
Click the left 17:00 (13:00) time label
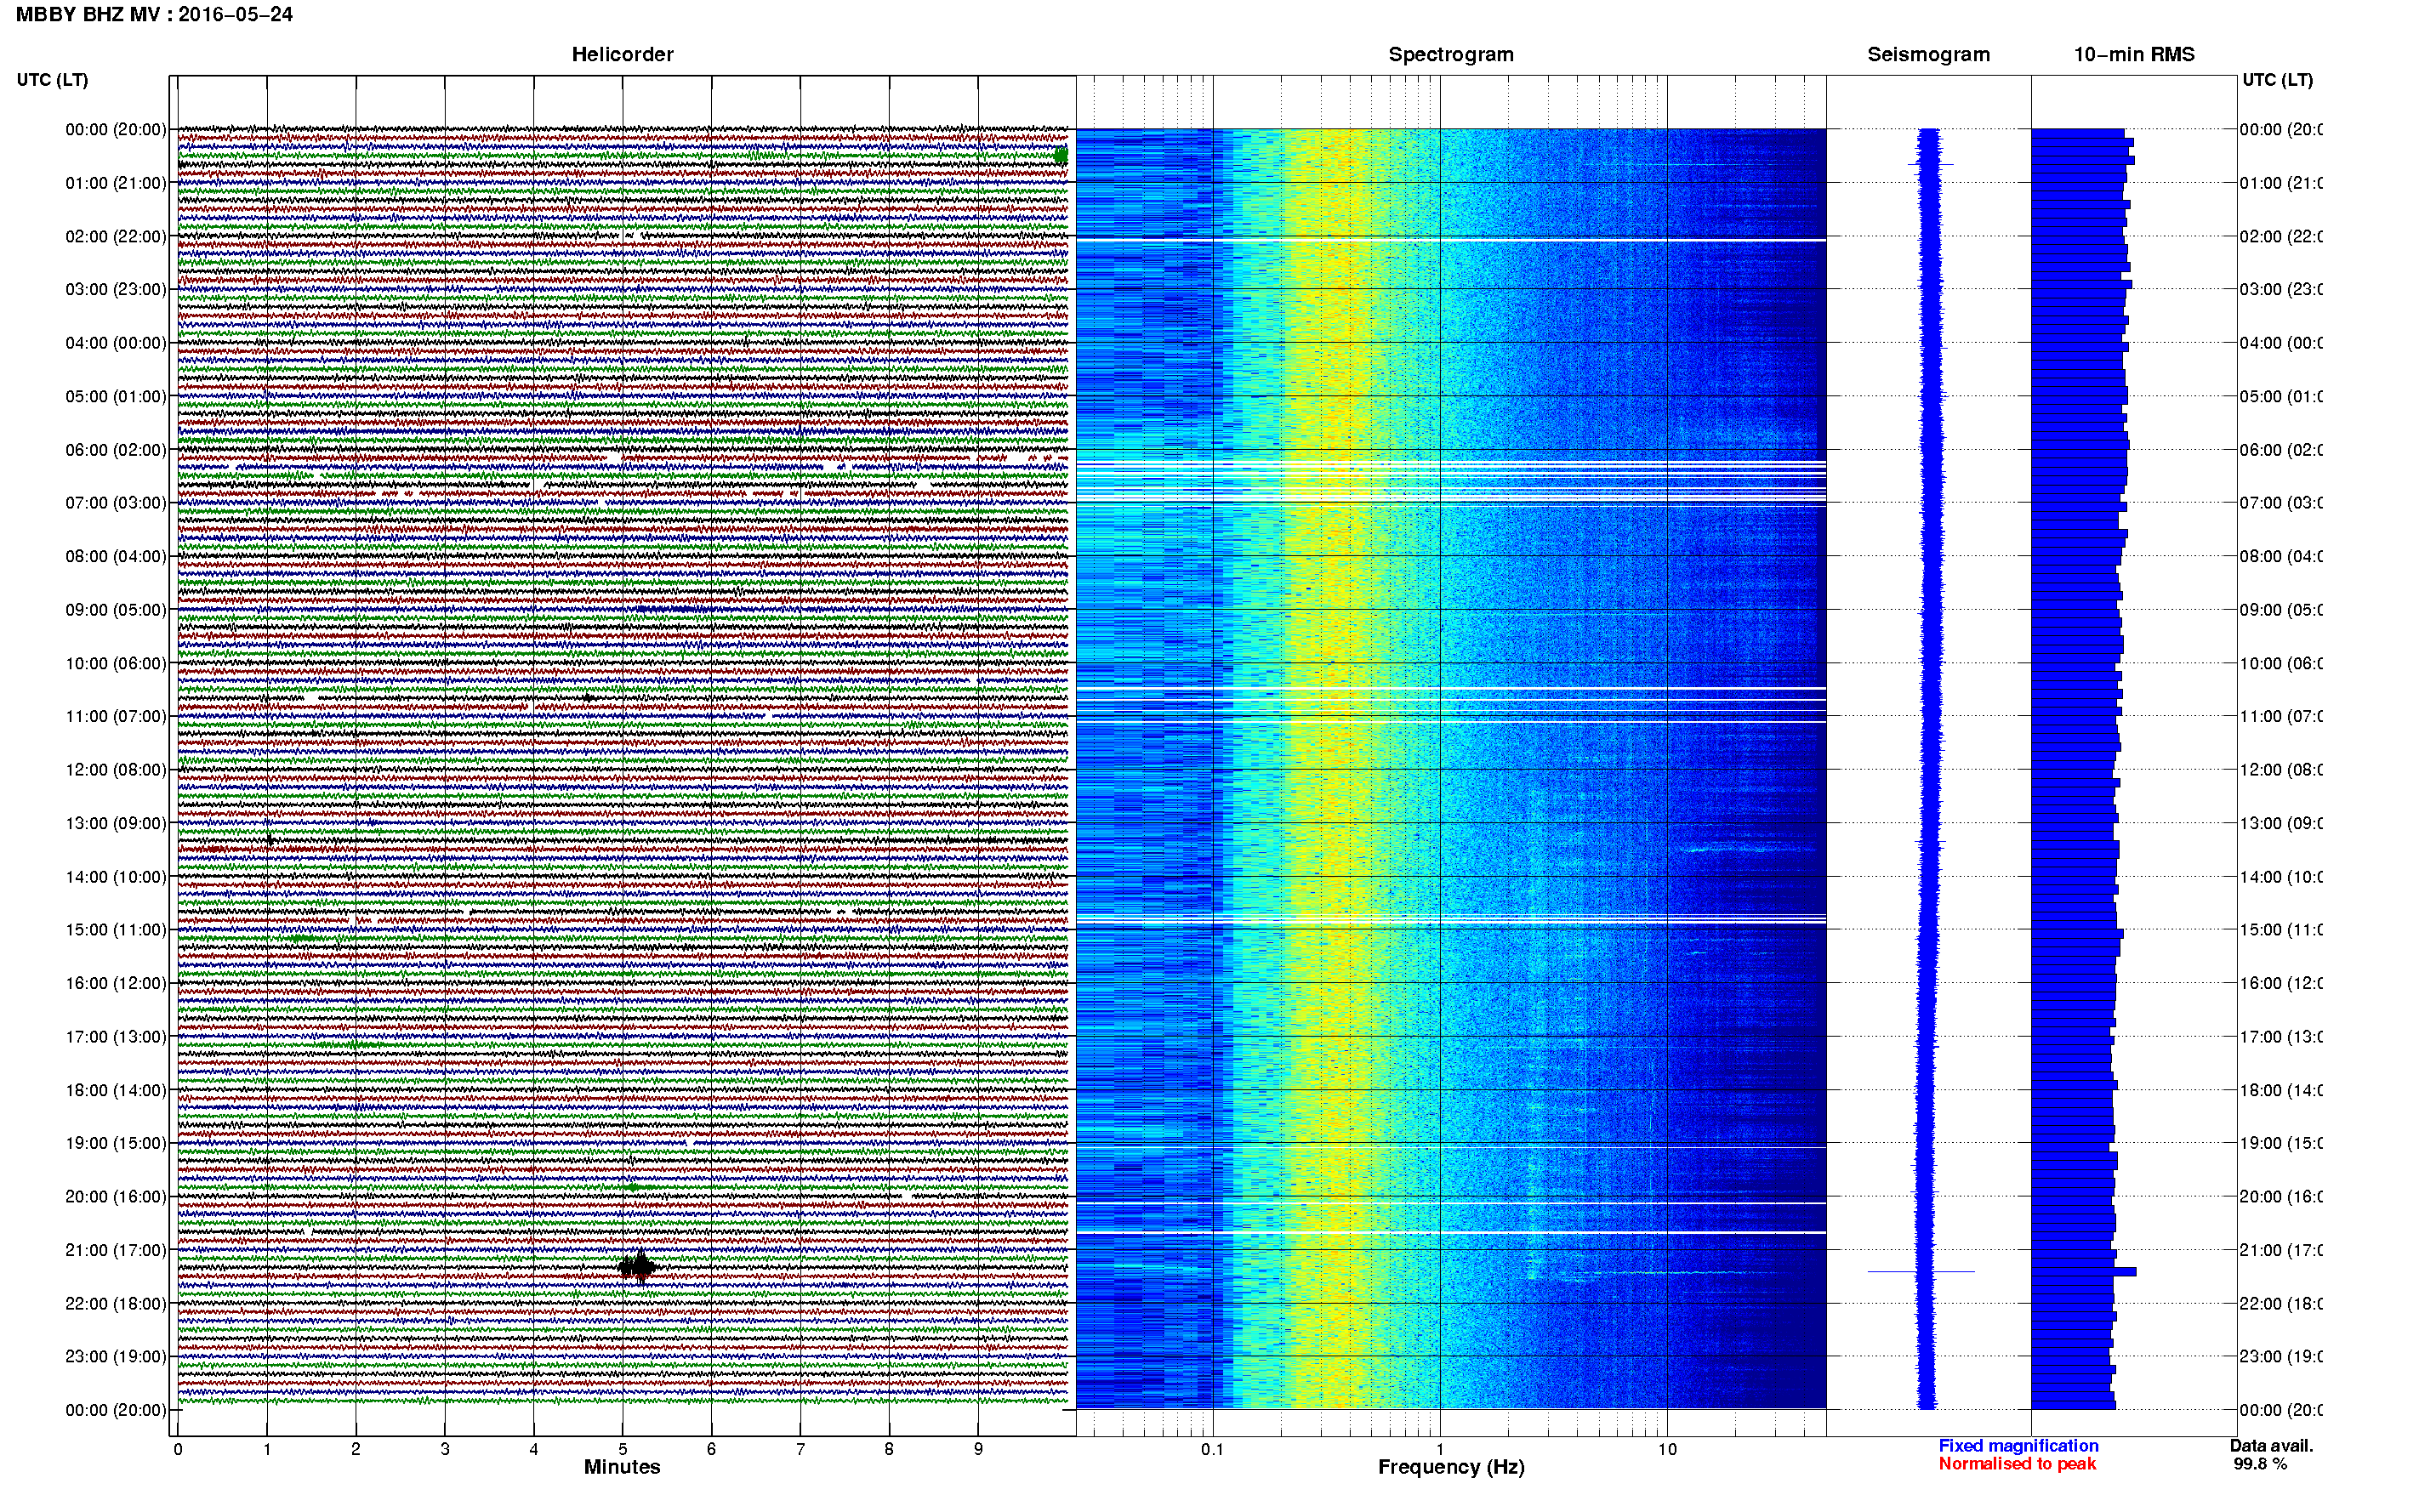[x=116, y=1037]
